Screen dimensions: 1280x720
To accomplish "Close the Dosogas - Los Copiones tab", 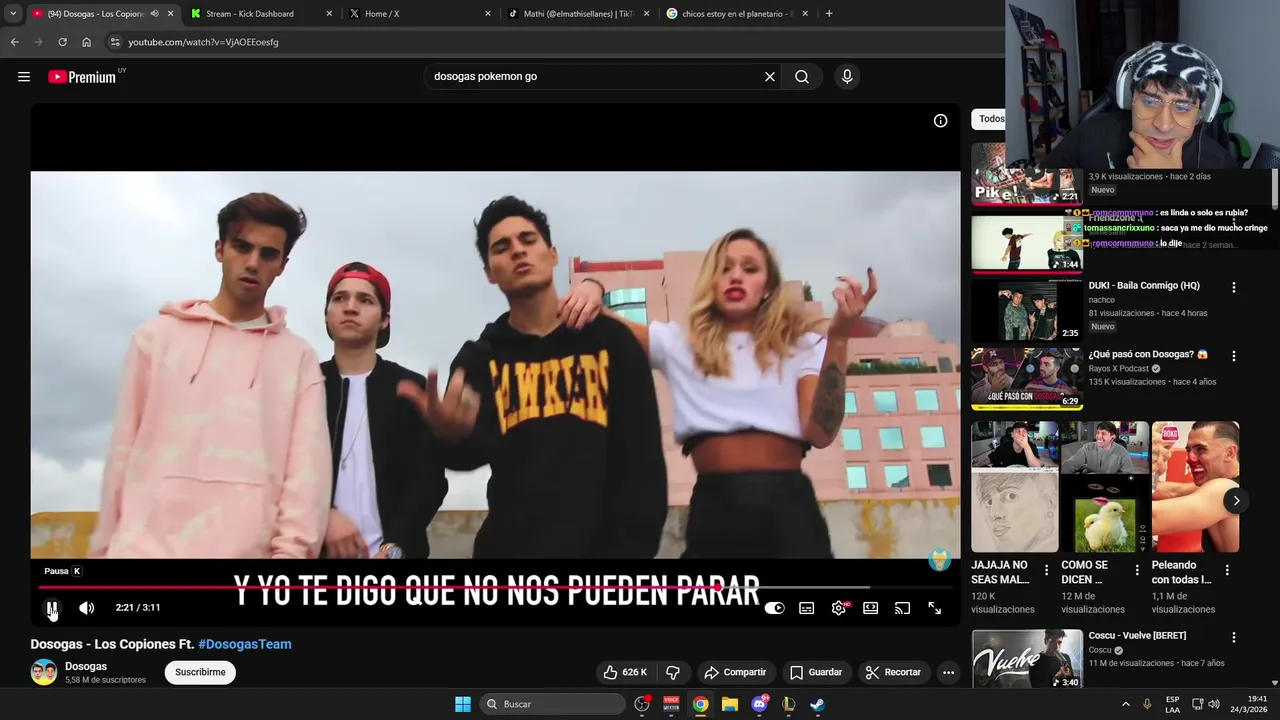I will click(170, 14).
